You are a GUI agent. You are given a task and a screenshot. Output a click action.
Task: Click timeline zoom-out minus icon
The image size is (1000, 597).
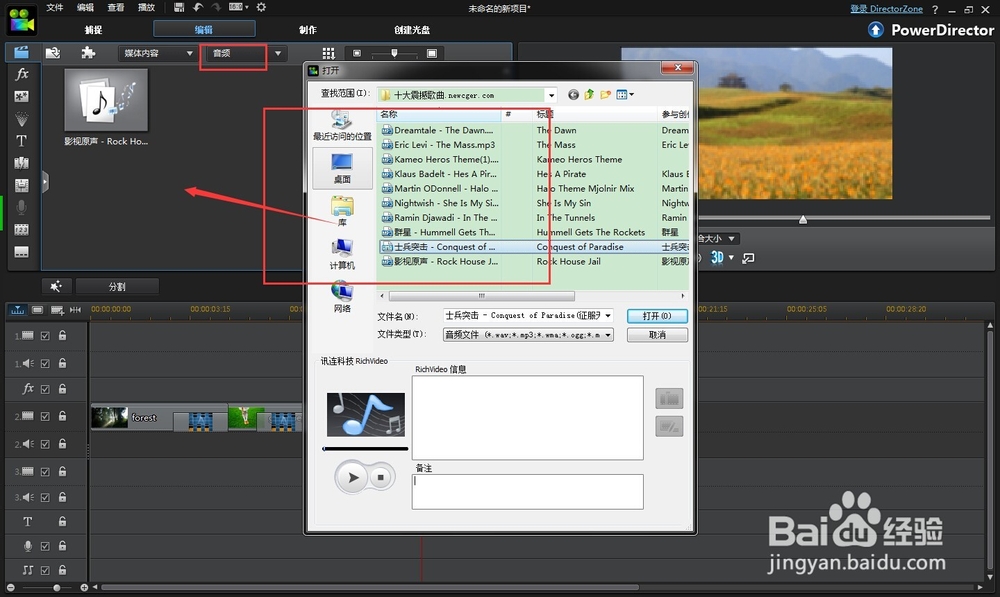pos(10,587)
